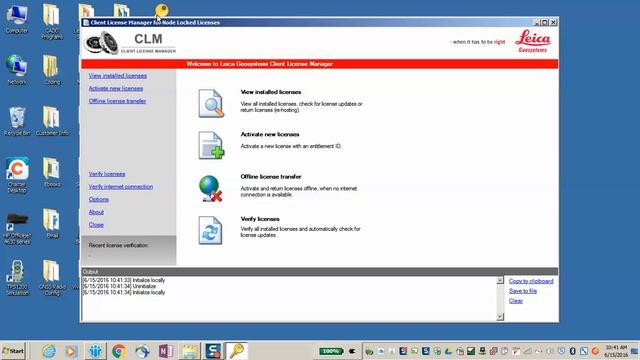
Task: Open the Options link in the sidebar
Action: tap(99, 199)
